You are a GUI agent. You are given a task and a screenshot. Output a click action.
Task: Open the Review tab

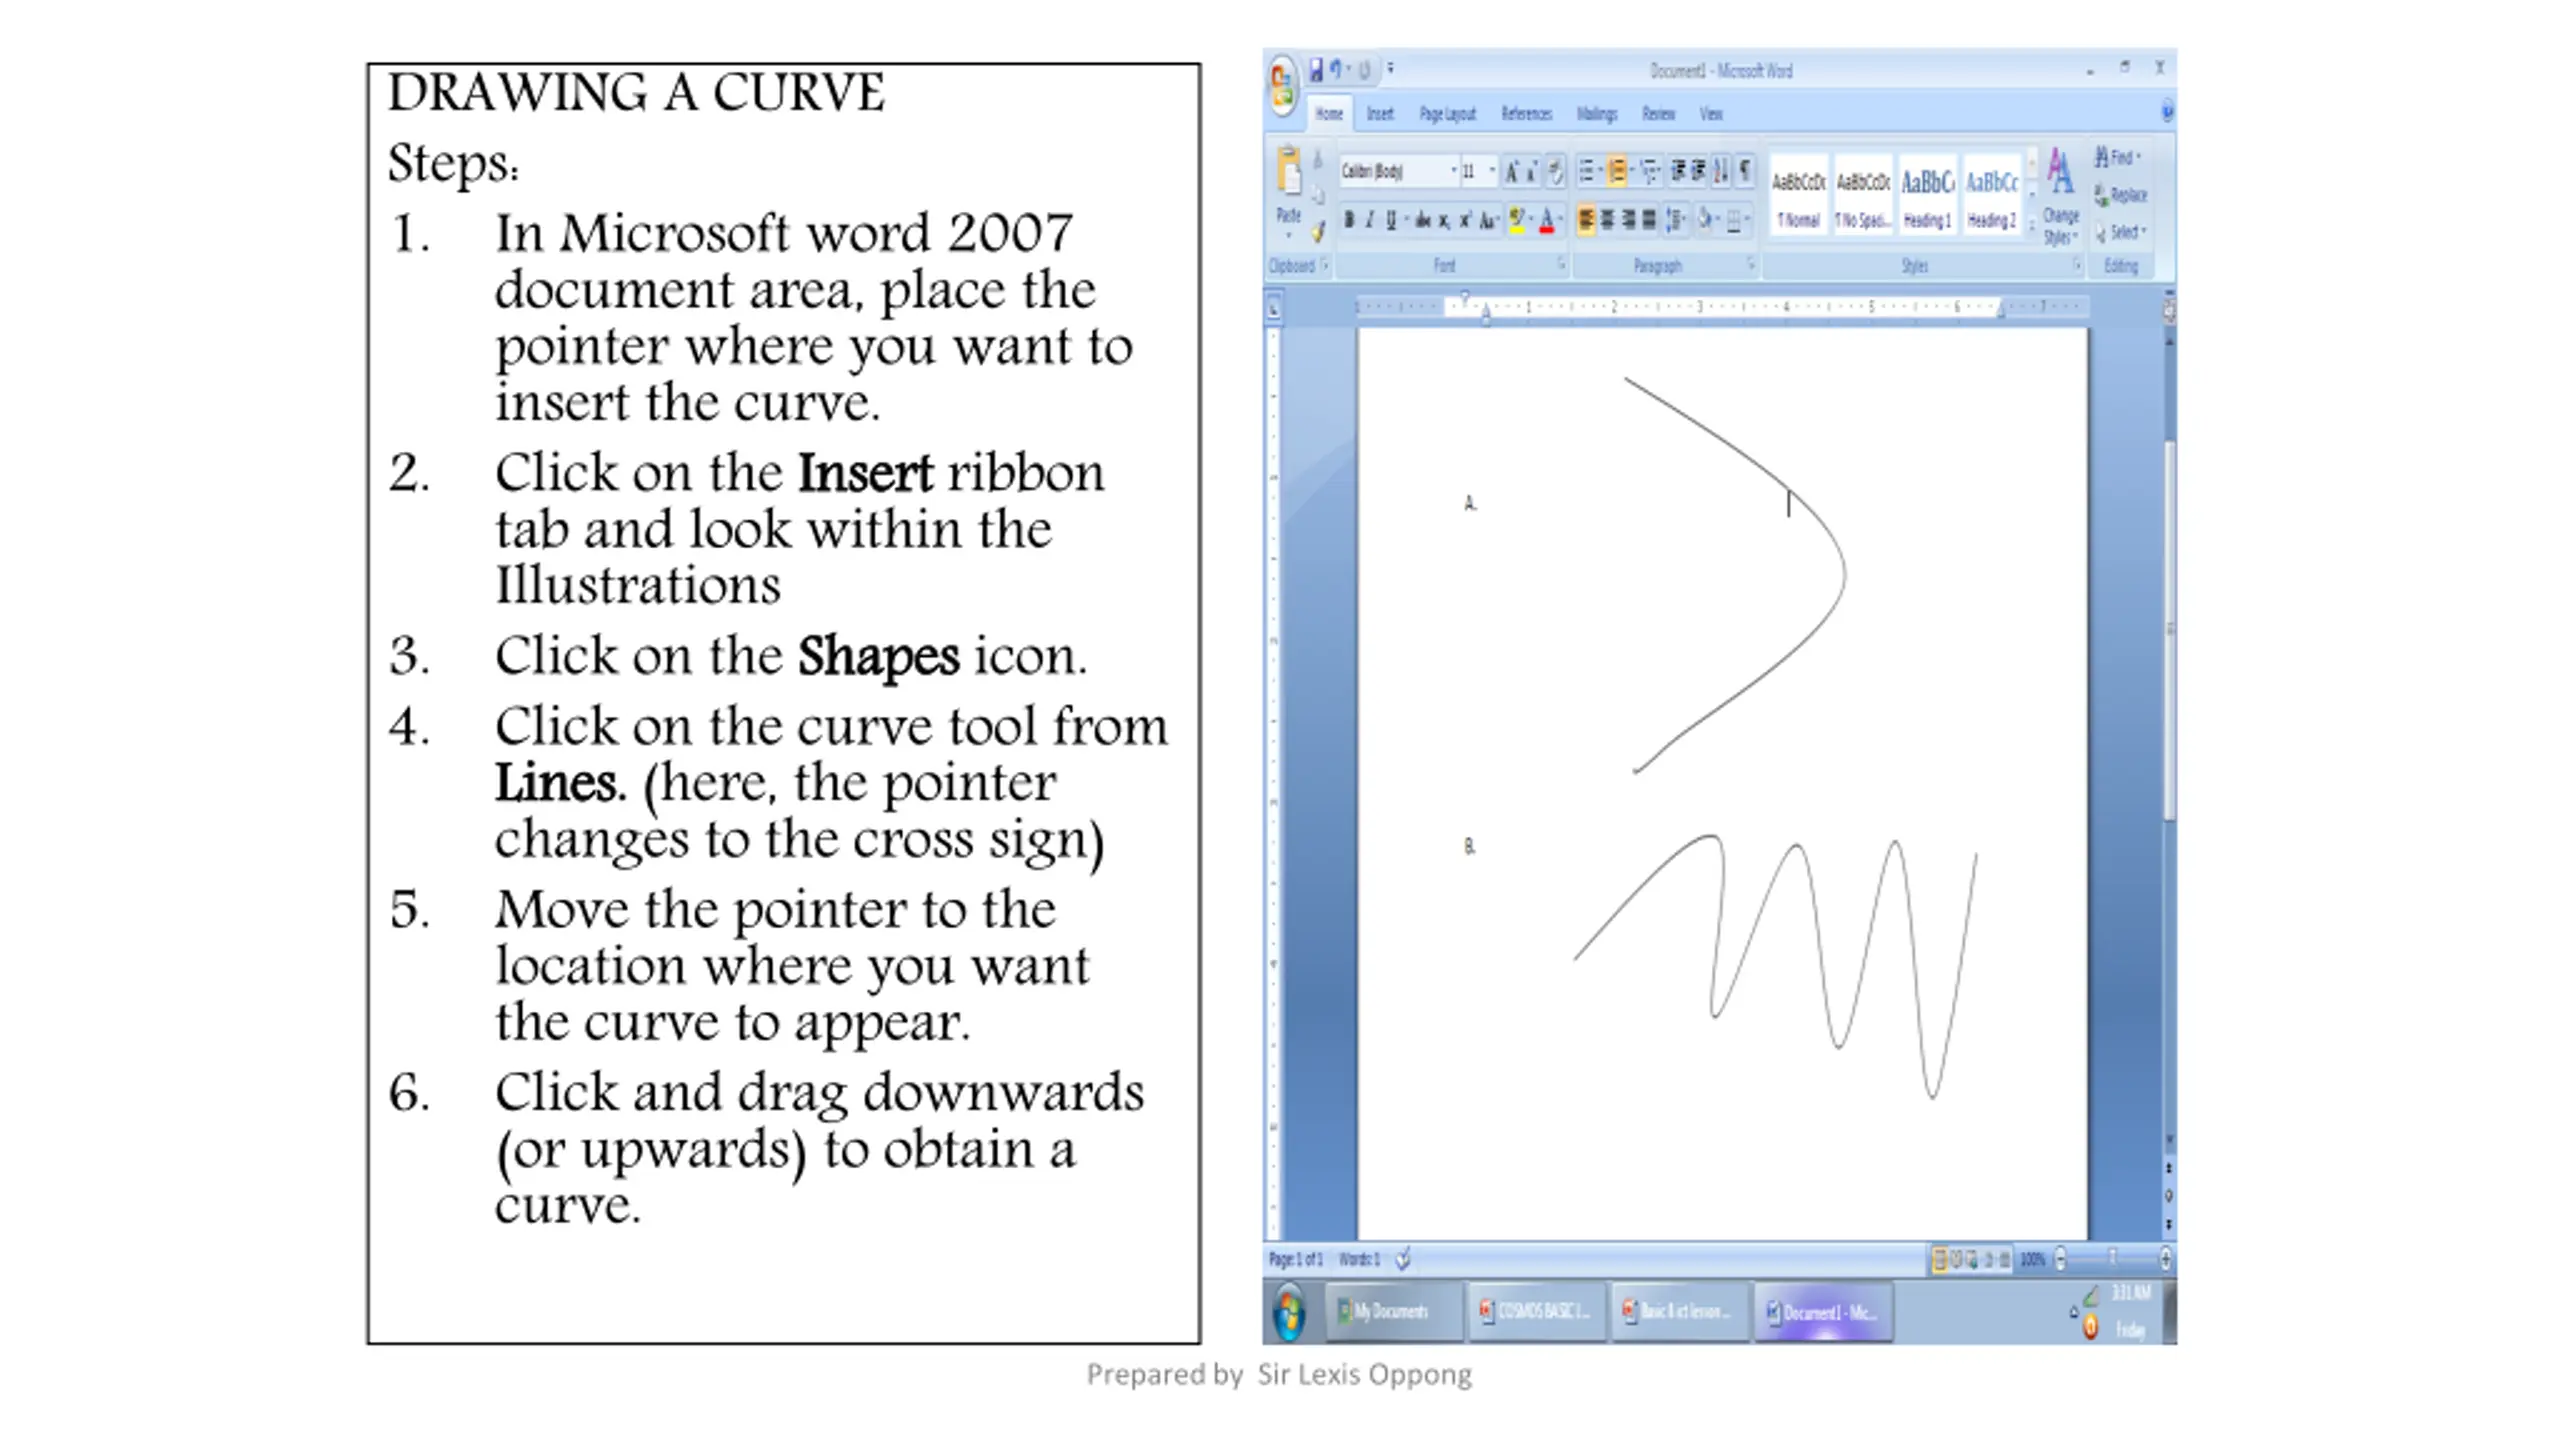pyautogui.click(x=1658, y=113)
